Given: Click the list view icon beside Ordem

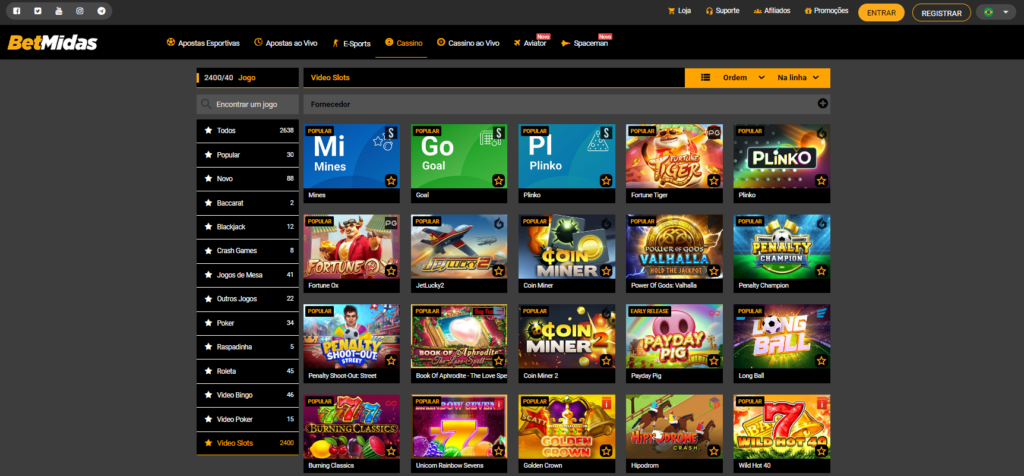Looking at the screenshot, I should (x=705, y=78).
